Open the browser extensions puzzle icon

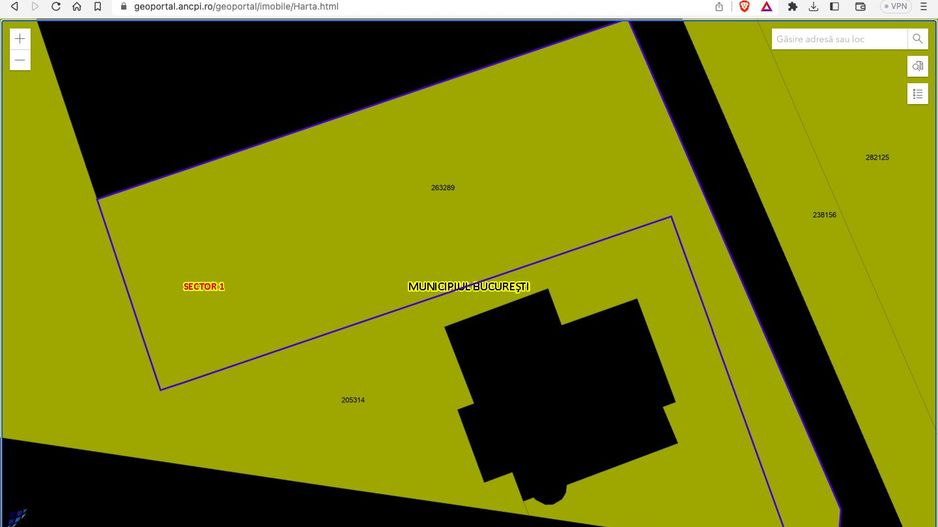tap(793, 6)
